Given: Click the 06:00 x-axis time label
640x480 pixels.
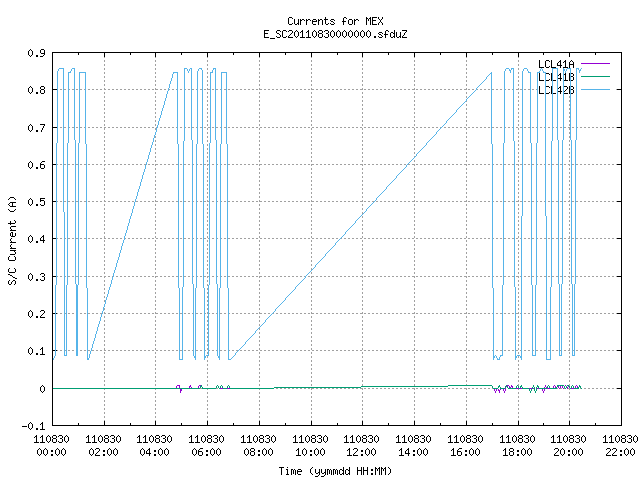Looking at the screenshot, I should (207, 452).
